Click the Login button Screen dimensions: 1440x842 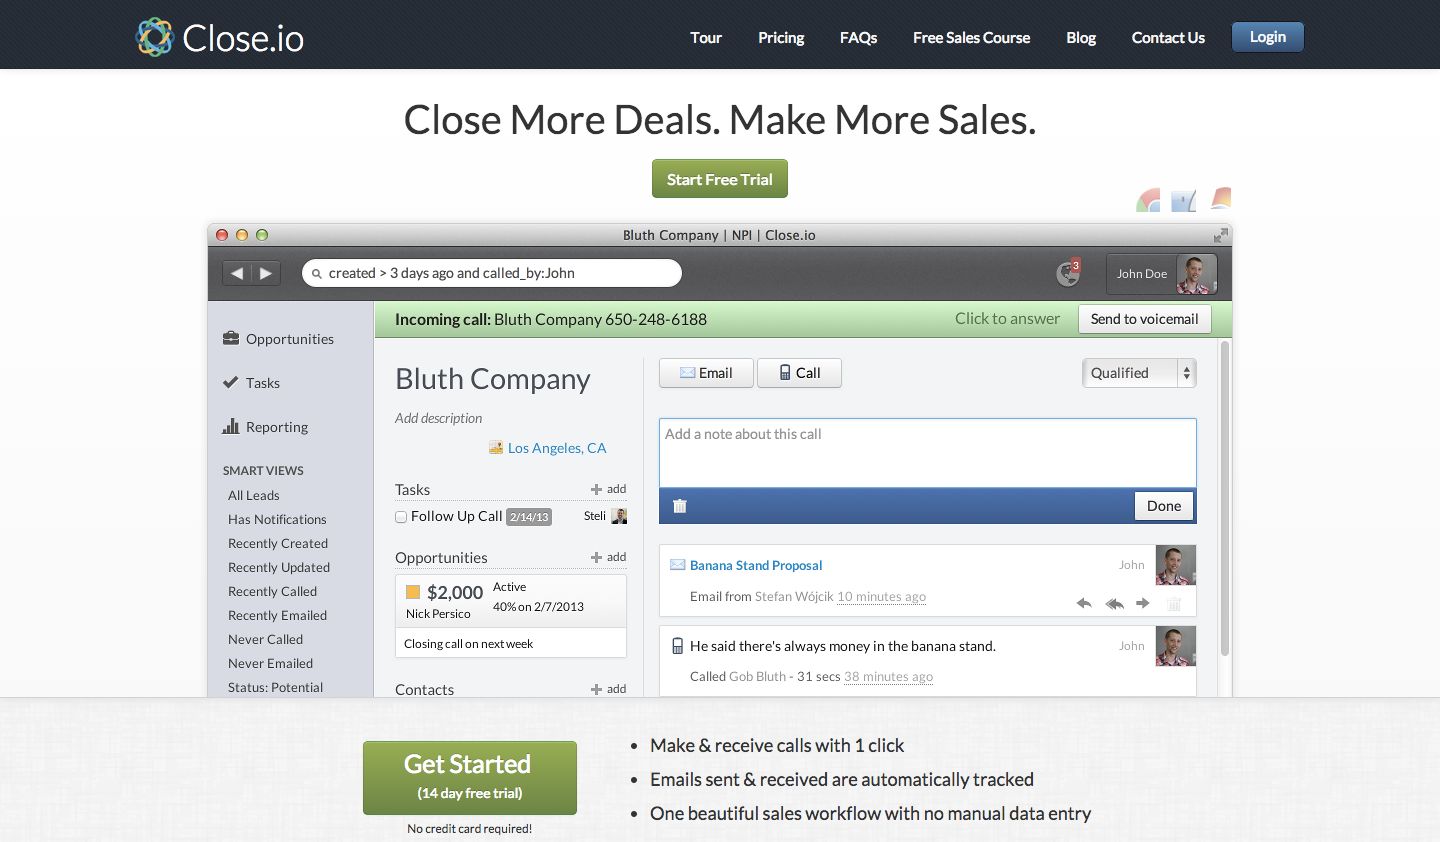1267,37
